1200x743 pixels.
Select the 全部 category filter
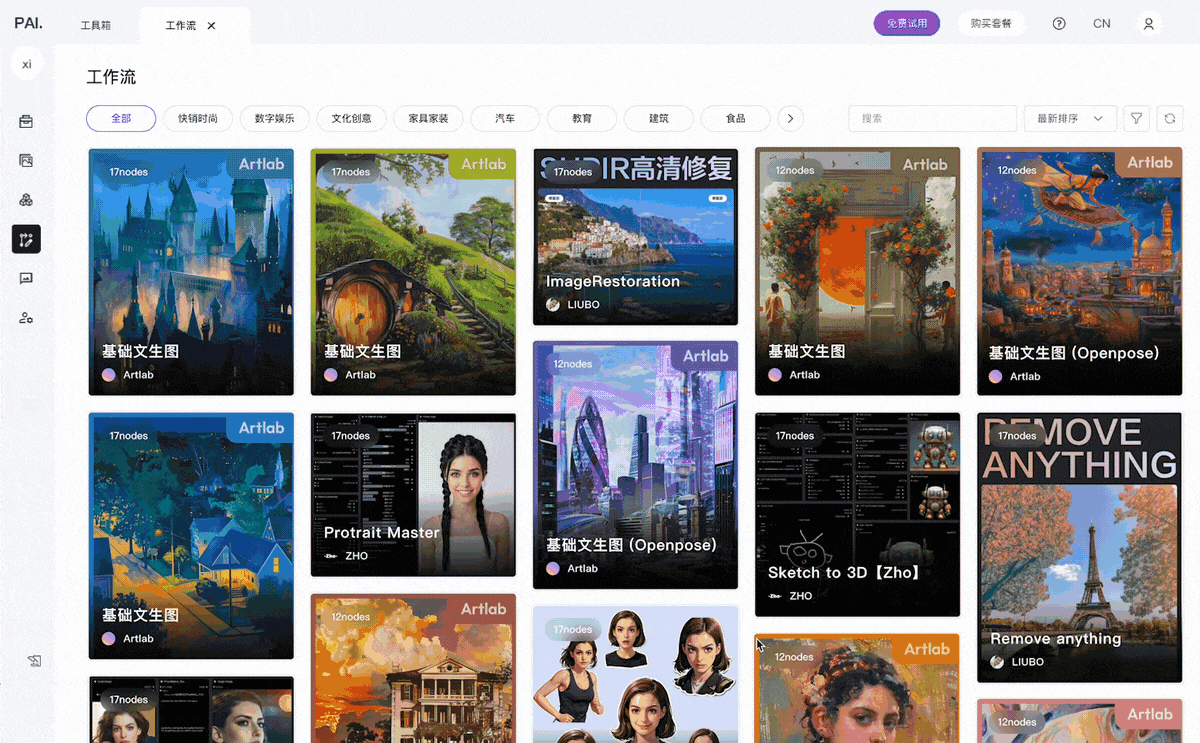tap(121, 118)
